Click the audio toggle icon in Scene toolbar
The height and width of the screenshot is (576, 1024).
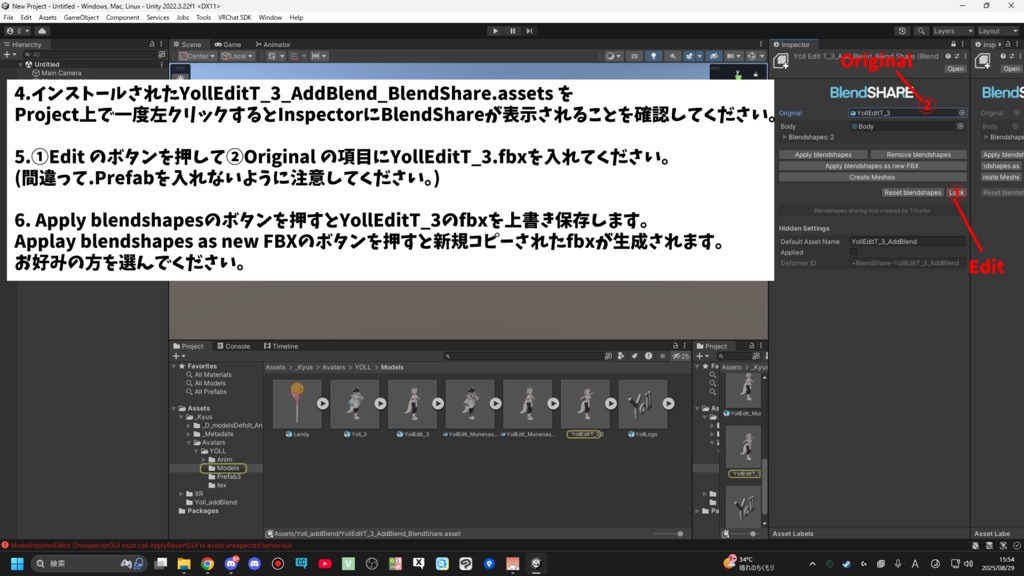(x=672, y=56)
